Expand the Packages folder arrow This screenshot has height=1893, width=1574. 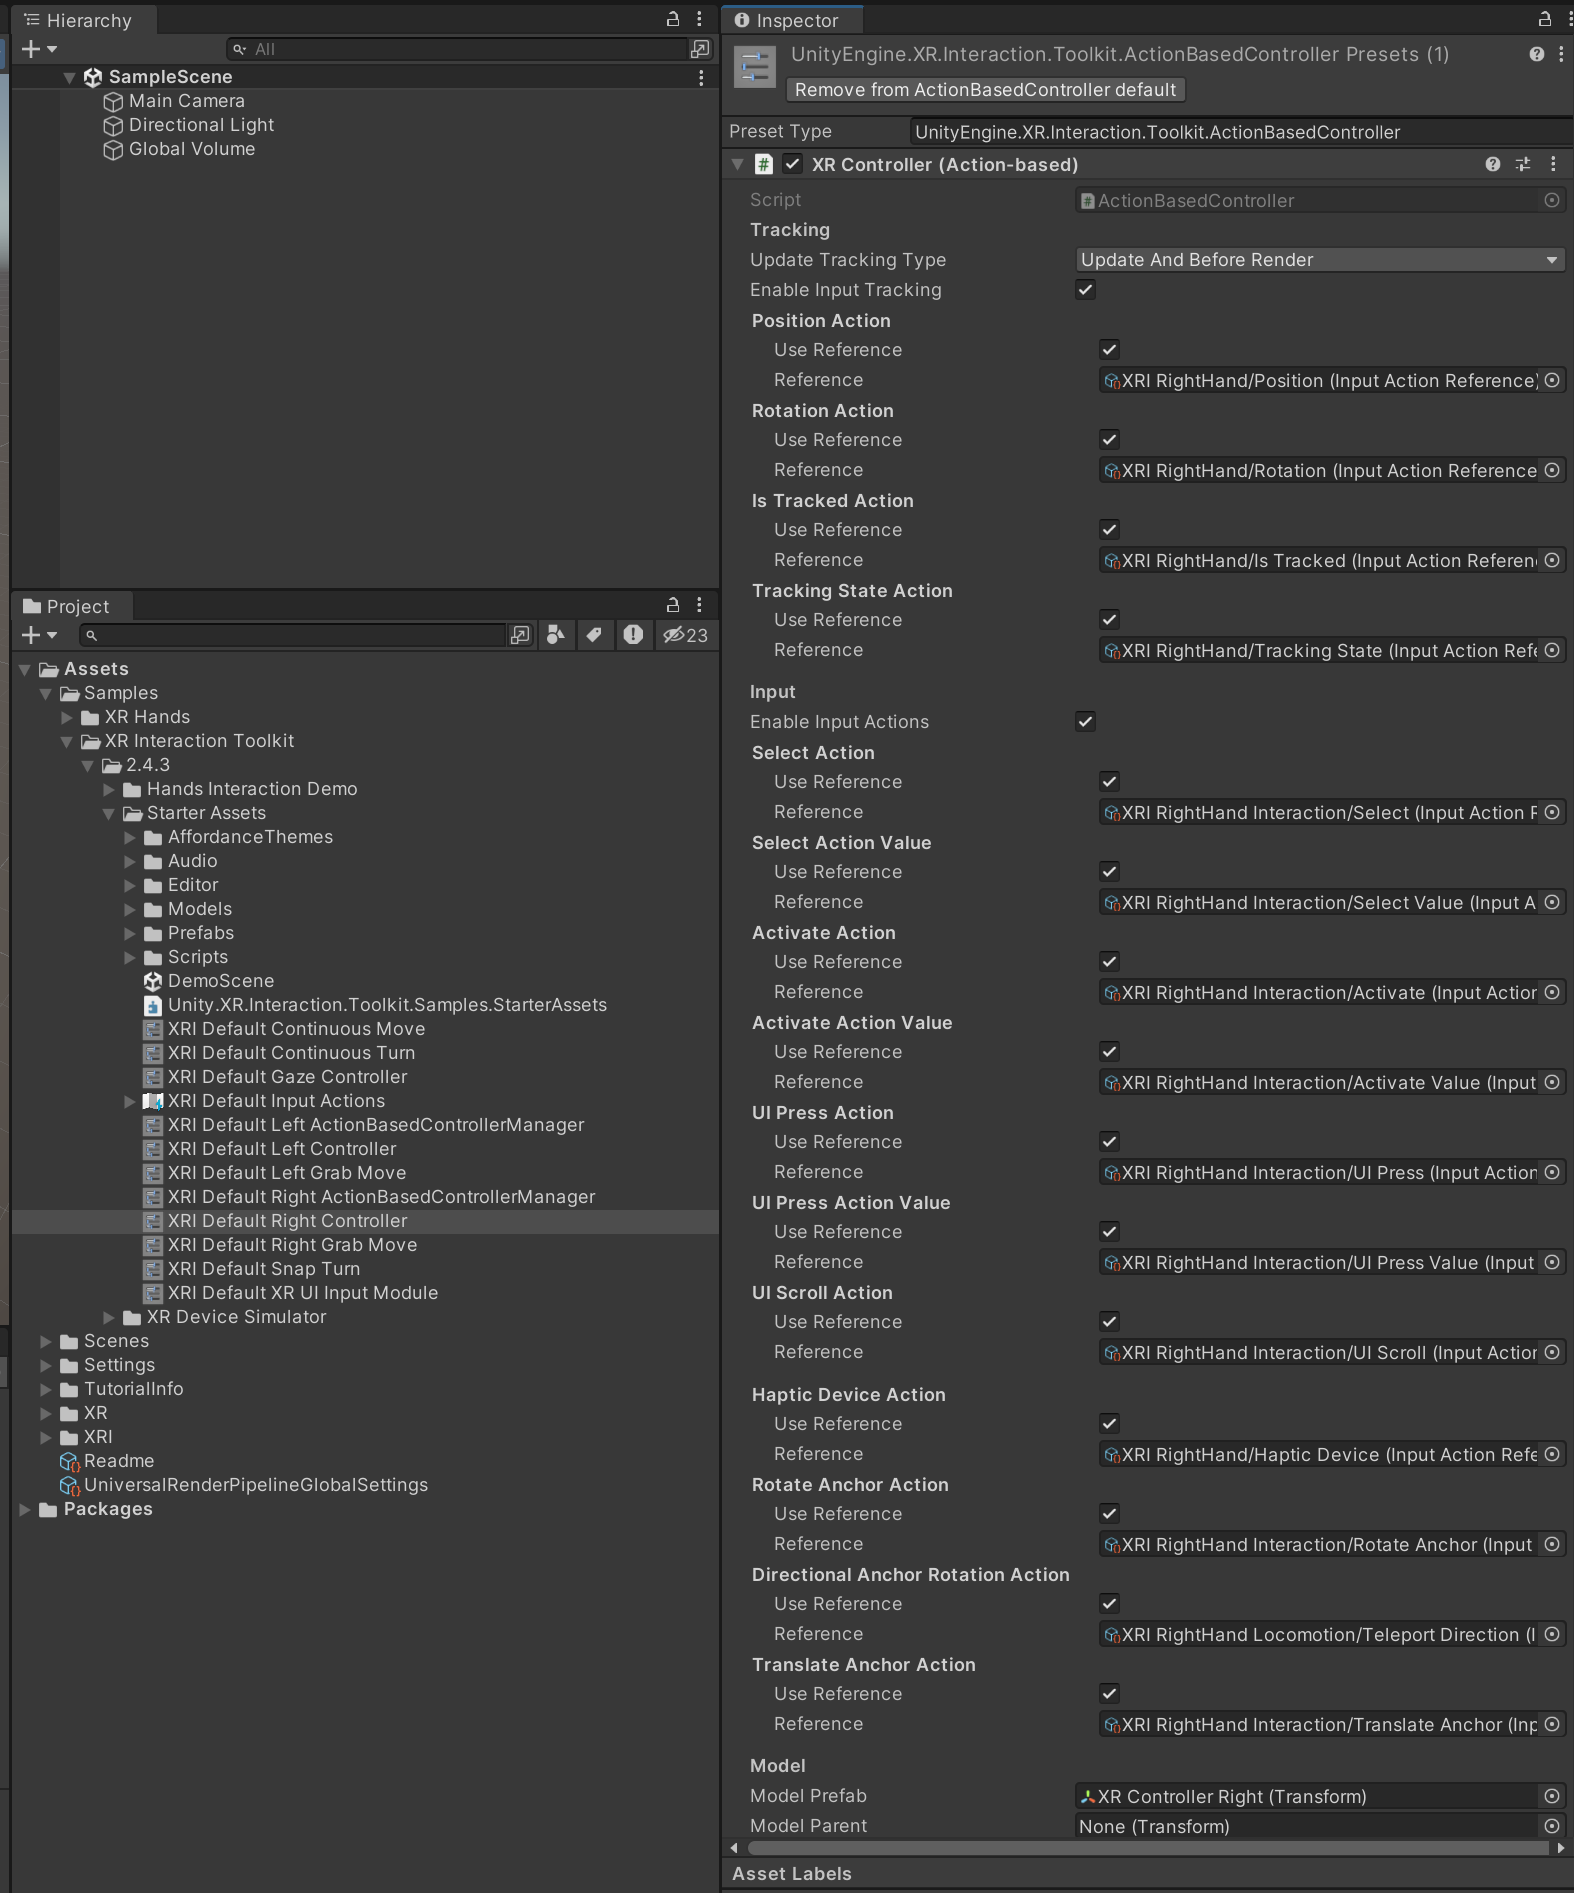coord(25,1509)
